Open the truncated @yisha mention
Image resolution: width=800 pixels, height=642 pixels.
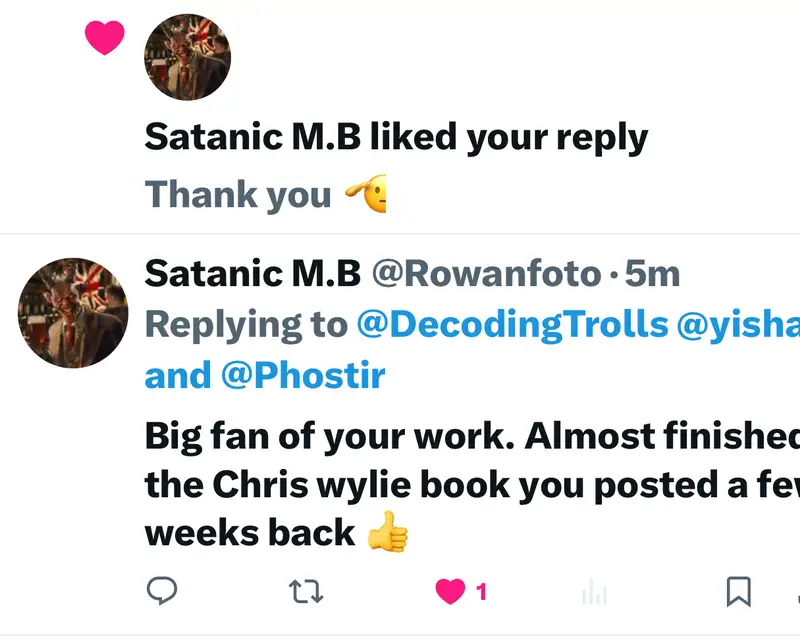pyautogui.click(x=738, y=324)
